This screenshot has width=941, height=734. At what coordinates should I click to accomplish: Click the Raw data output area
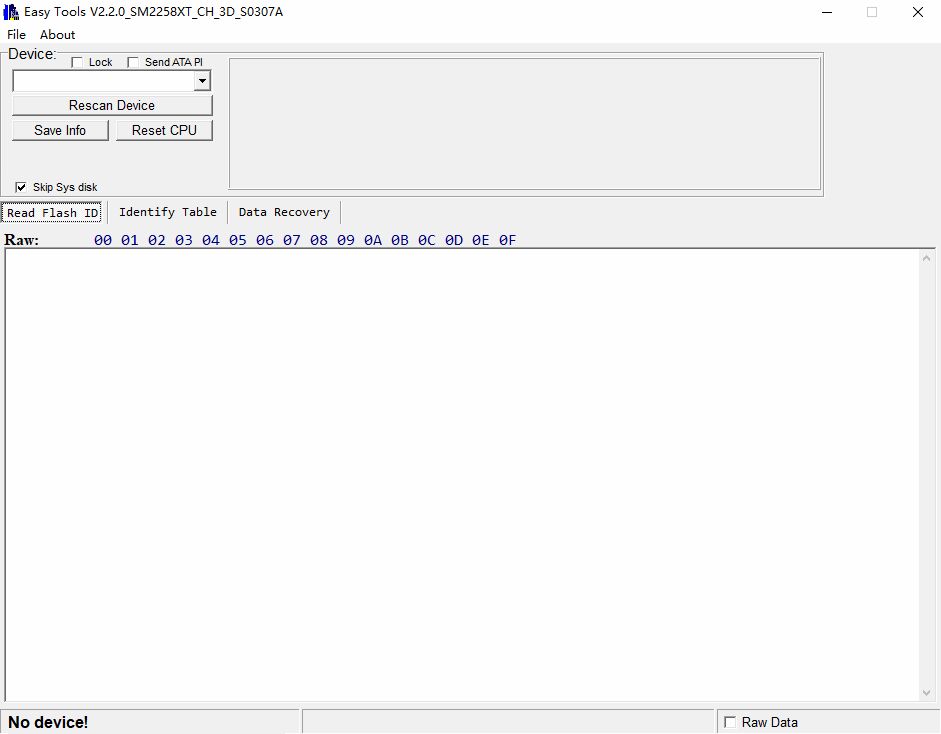tap(462, 475)
